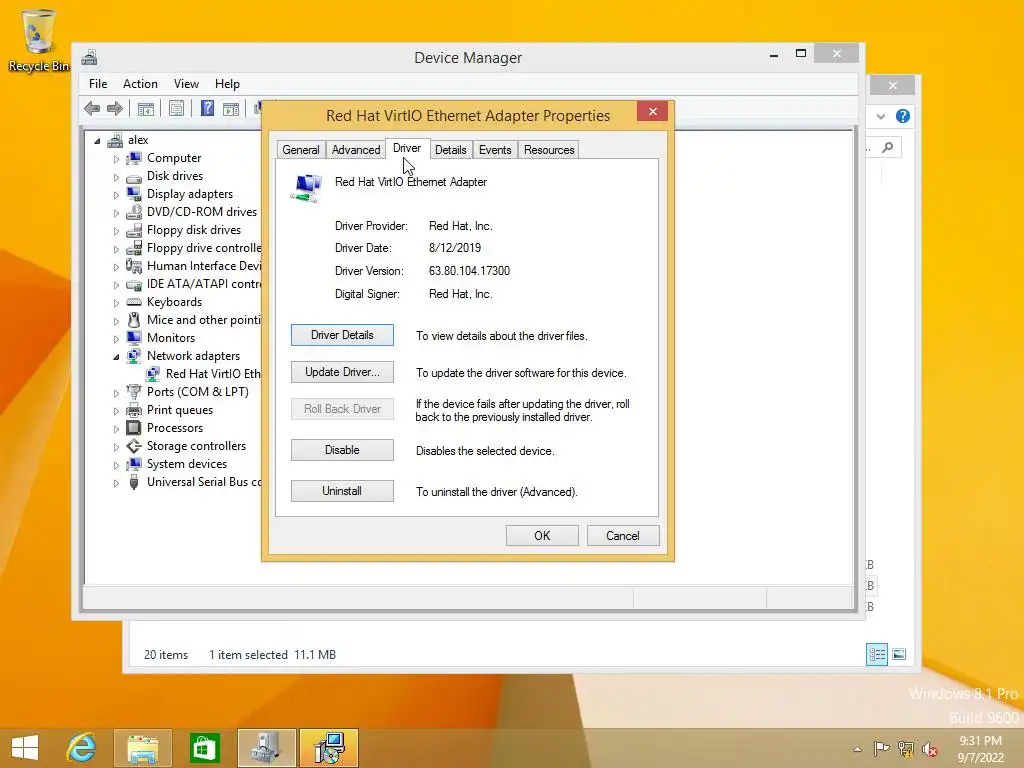Click the Device Manager taskbar icon
Screen dimensions: 1024x768
tap(266, 748)
